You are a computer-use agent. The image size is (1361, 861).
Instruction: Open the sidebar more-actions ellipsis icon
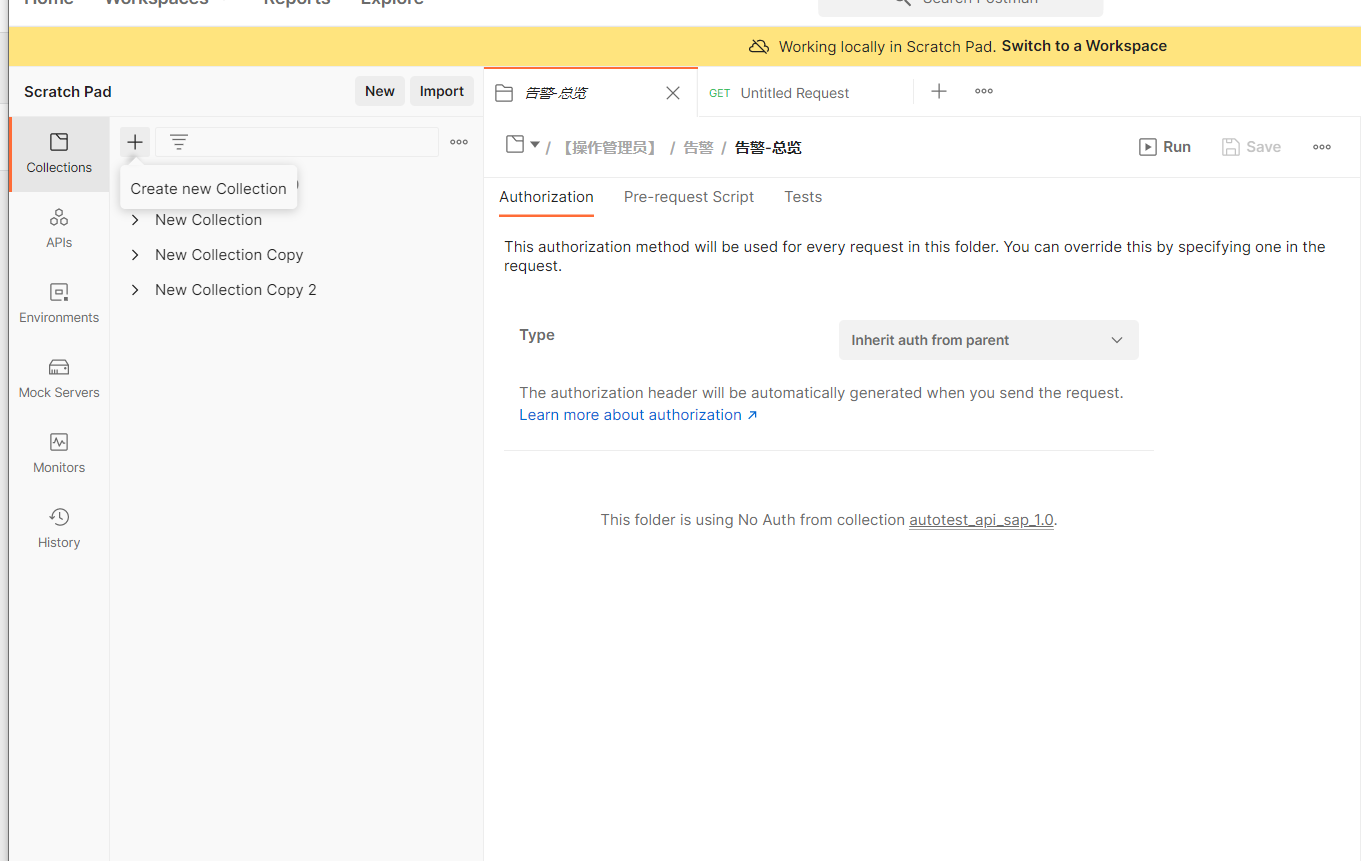coord(458,141)
